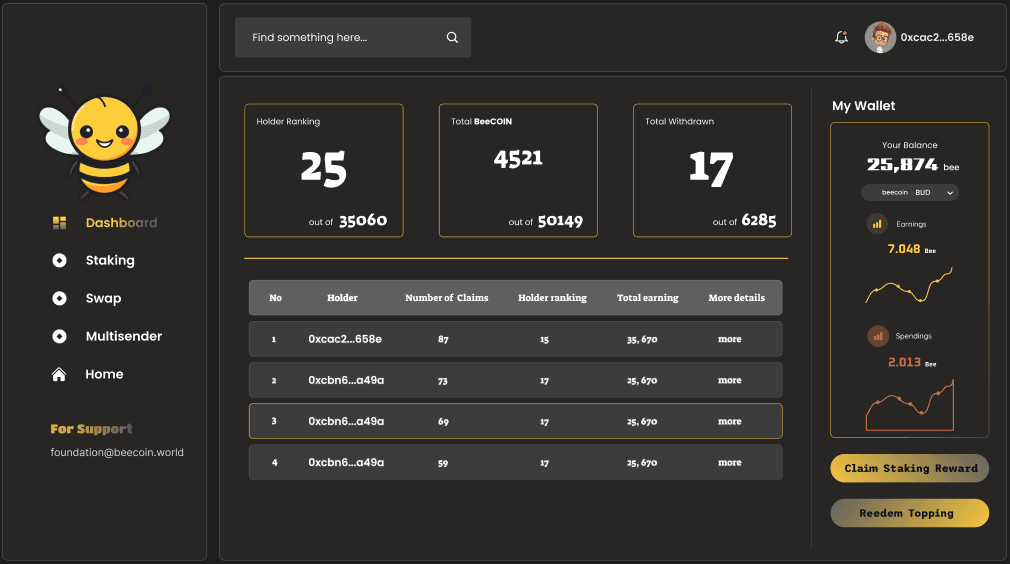Viewport: 1010px width, 564px height.
Task: Click the user avatar picture
Action: click(x=880, y=37)
